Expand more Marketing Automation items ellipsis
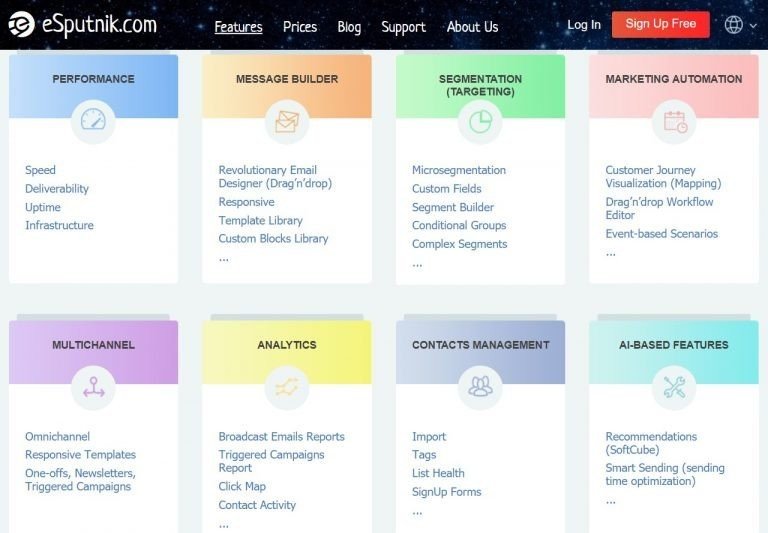The image size is (768, 533). tap(610, 254)
